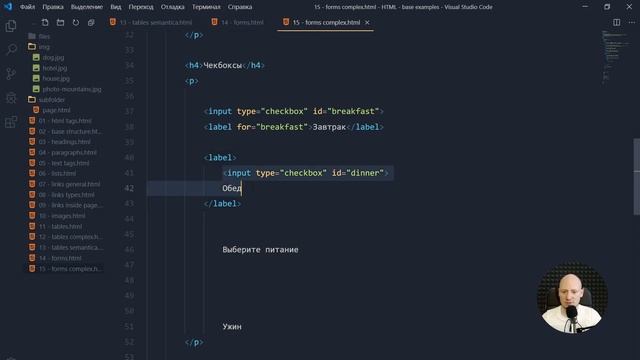Place cursor on the Чекбоксы heading text
Screen dimensions: 640x360
click(222, 65)
